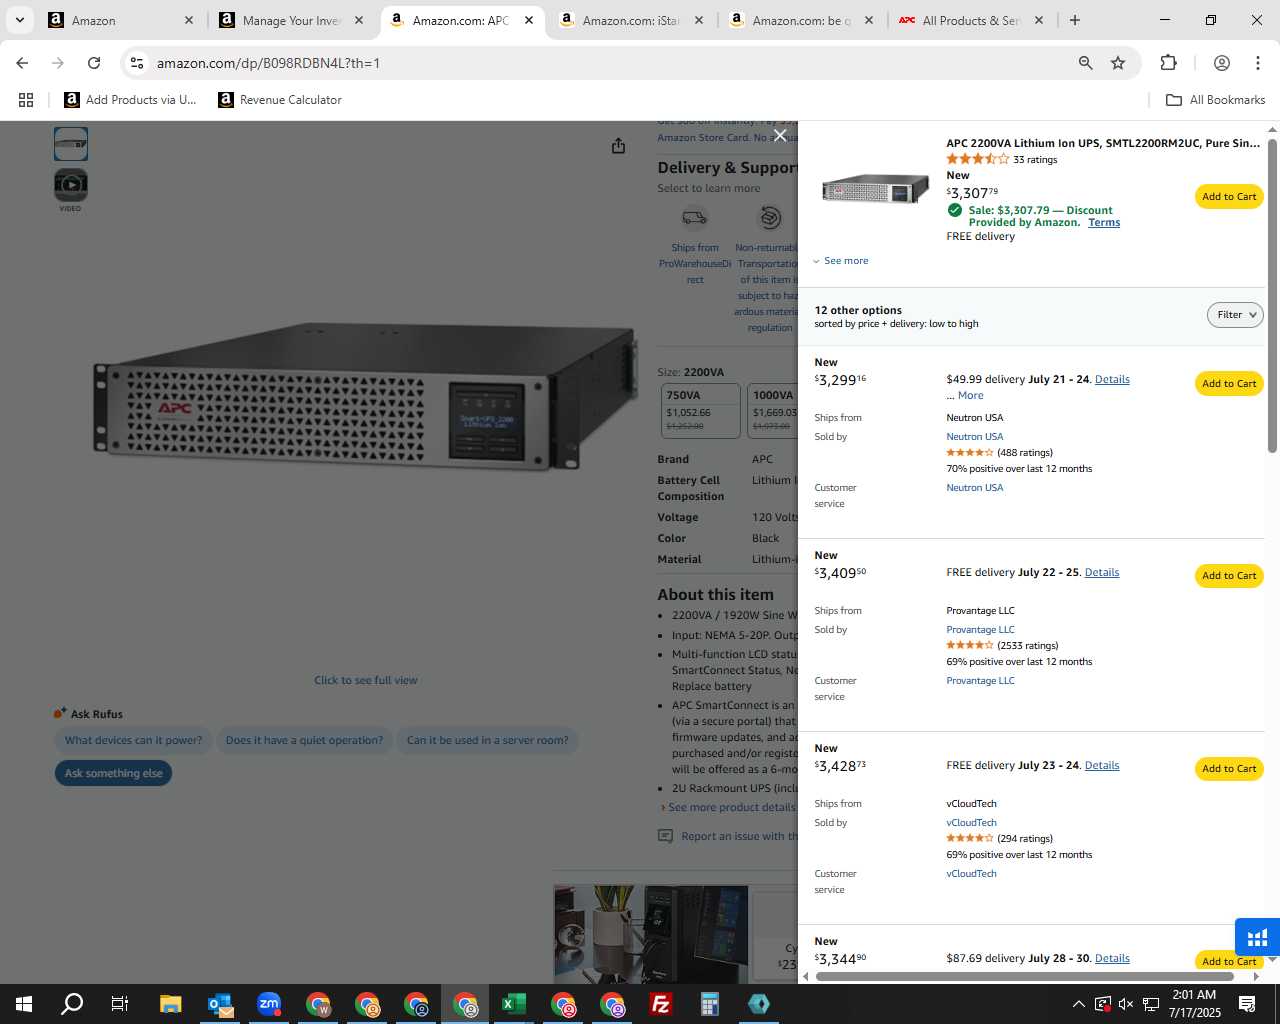Screen dimensions: 1280x1024
Task: Open Terms link for Amazon discount
Action: click(1104, 223)
